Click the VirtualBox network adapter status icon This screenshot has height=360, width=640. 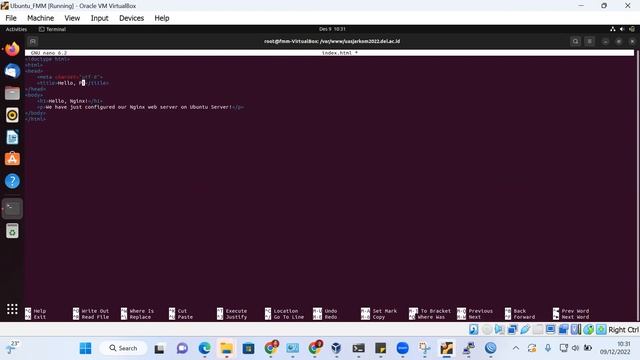coord(512,329)
